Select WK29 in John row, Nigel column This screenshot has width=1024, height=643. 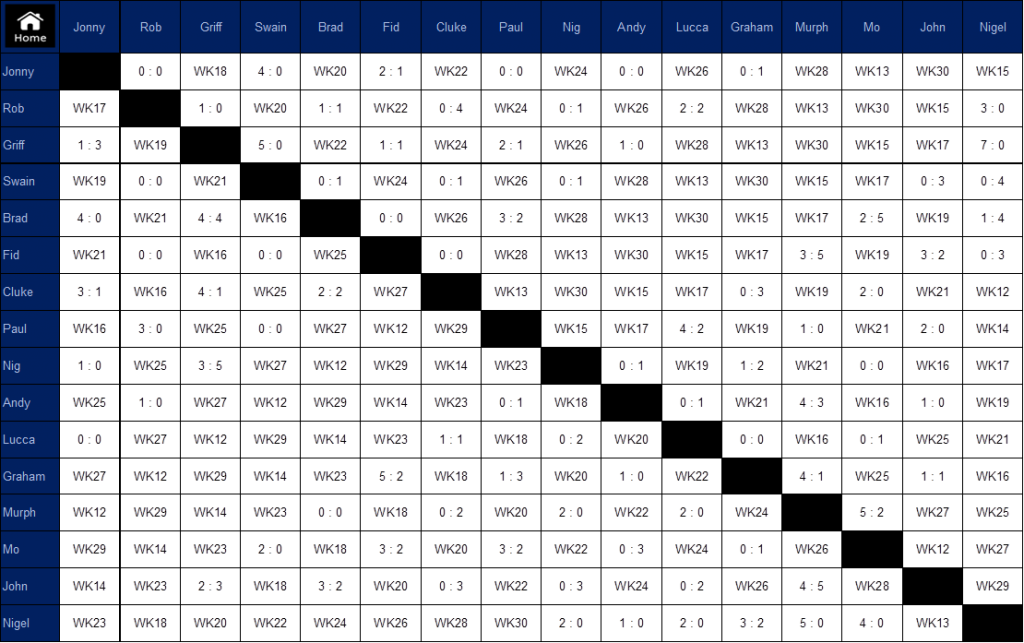(993, 586)
